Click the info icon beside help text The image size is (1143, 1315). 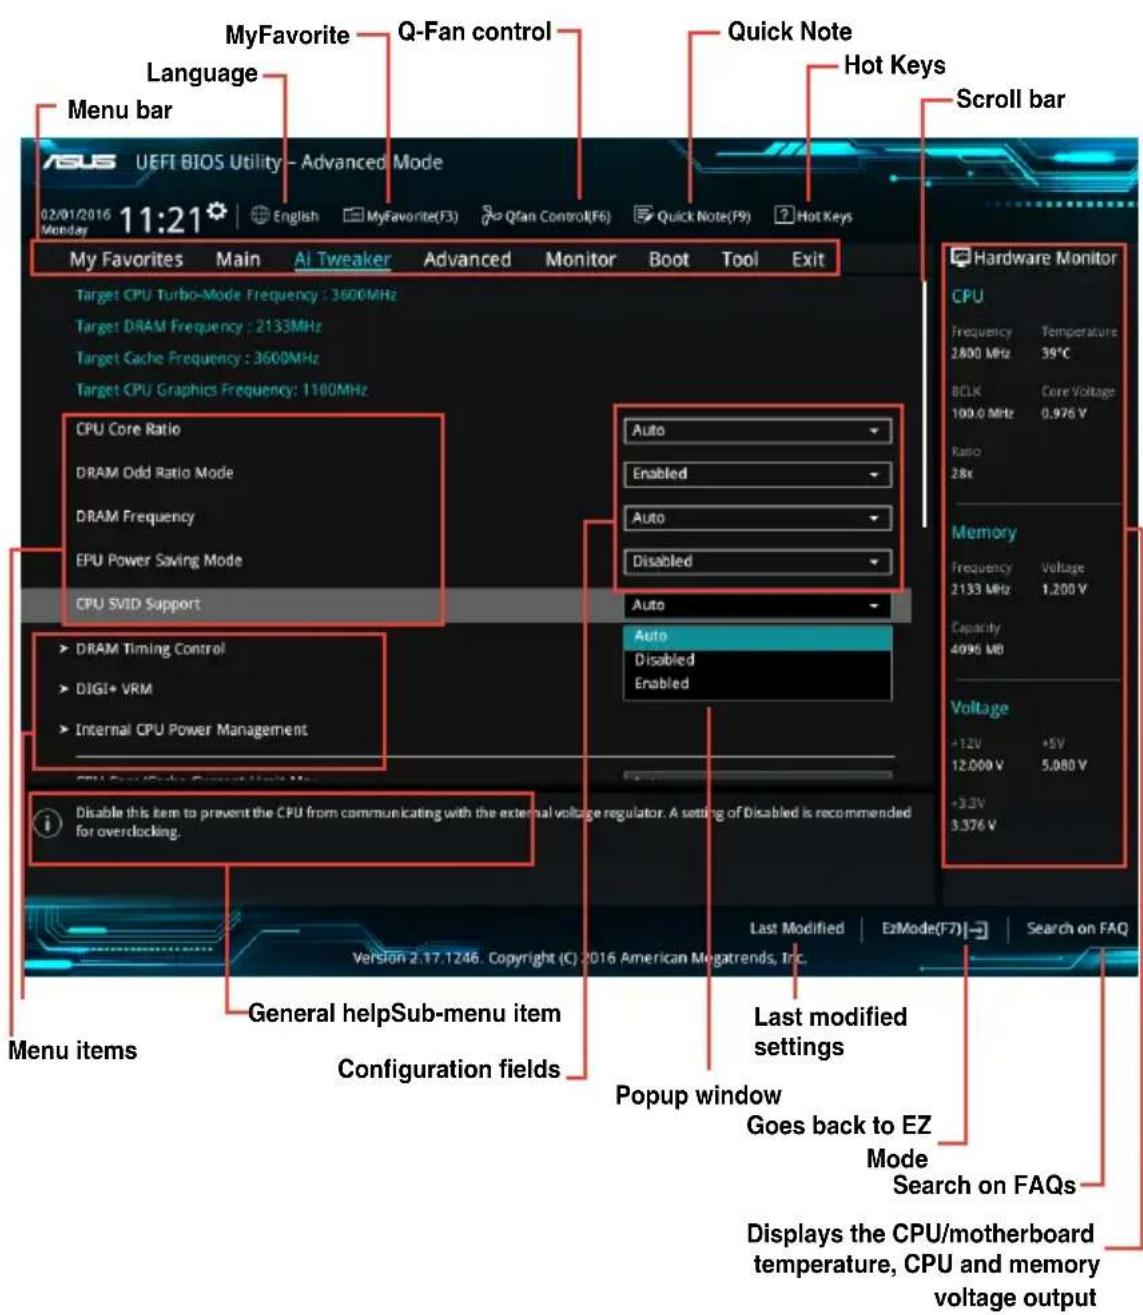(47, 823)
